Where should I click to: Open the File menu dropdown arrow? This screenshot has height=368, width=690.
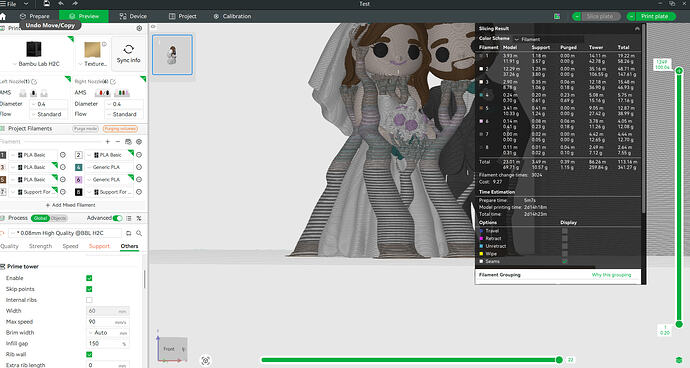(x=26, y=4)
